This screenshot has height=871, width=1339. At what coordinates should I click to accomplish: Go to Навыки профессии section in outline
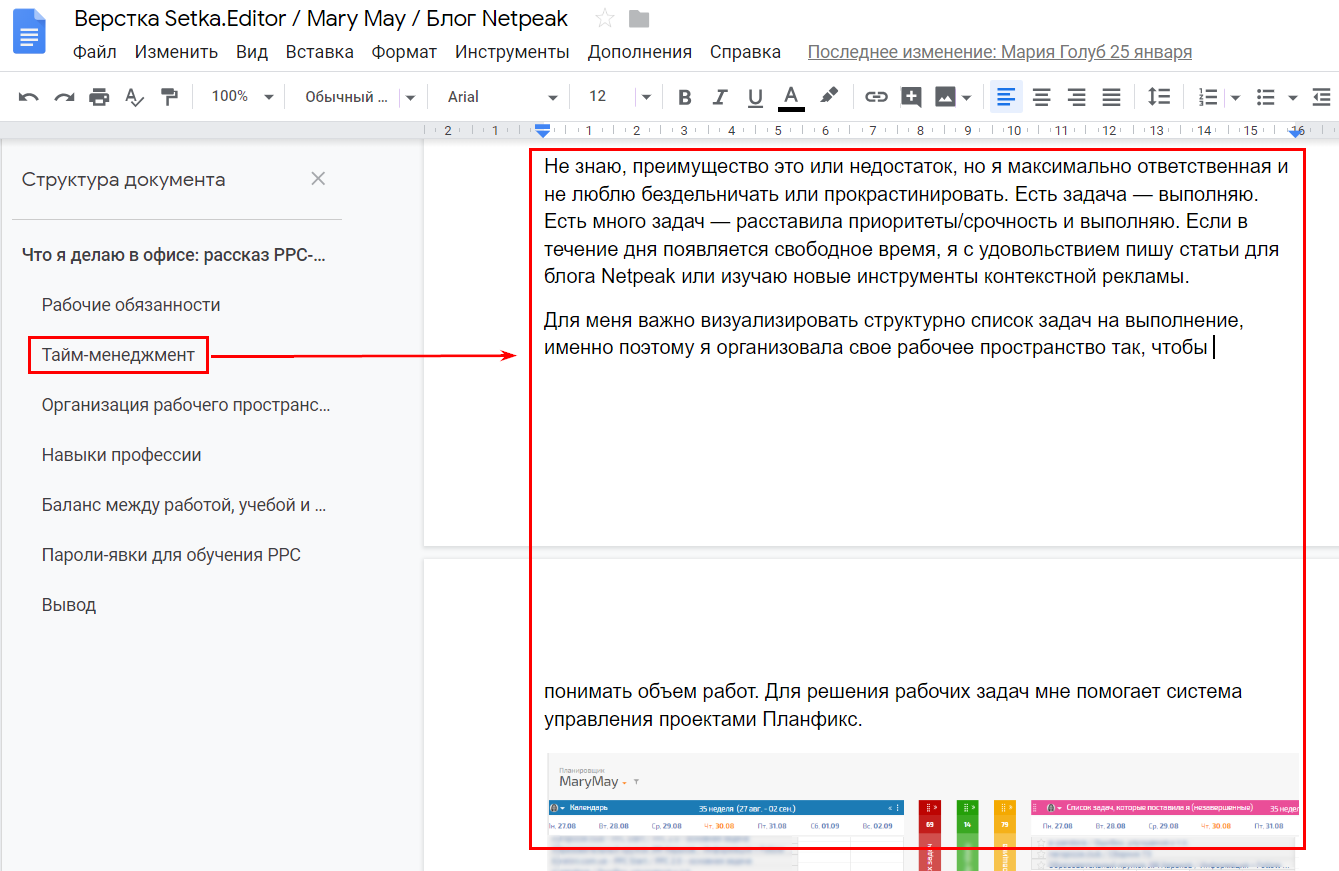point(122,455)
